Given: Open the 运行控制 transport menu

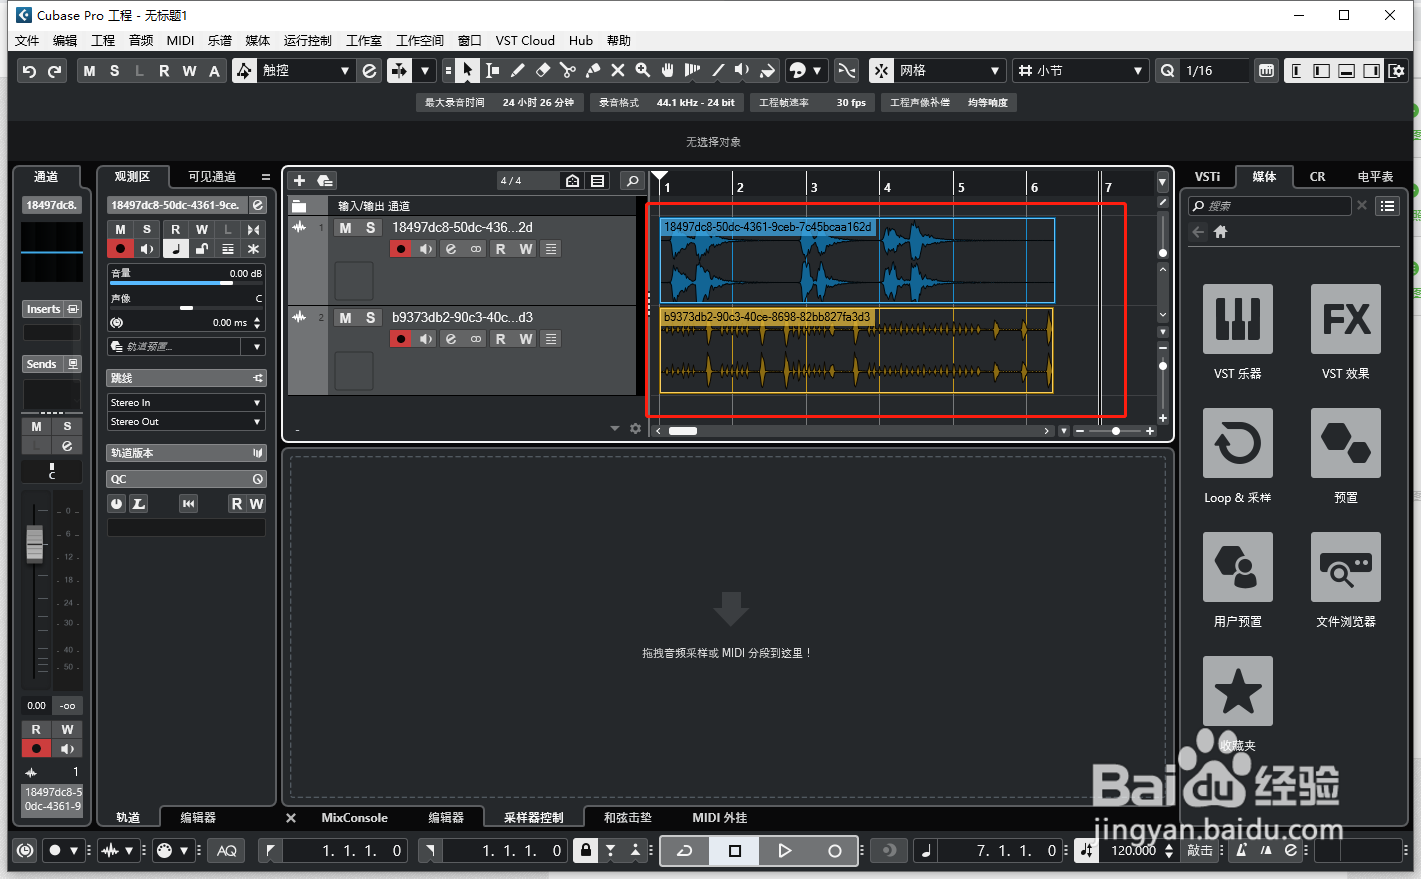Looking at the screenshot, I should click(x=307, y=41).
